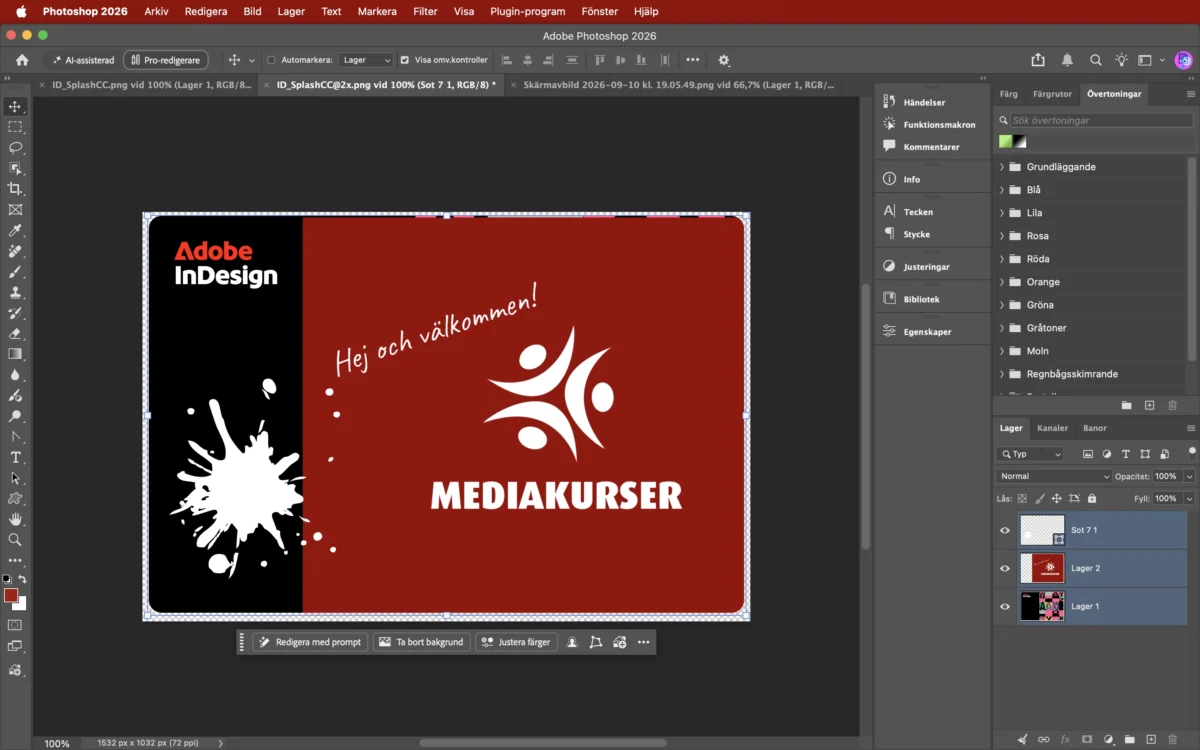This screenshot has height=750, width=1200.
Task: Toggle lock transparent pixels icon
Action: (x=1022, y=498)
